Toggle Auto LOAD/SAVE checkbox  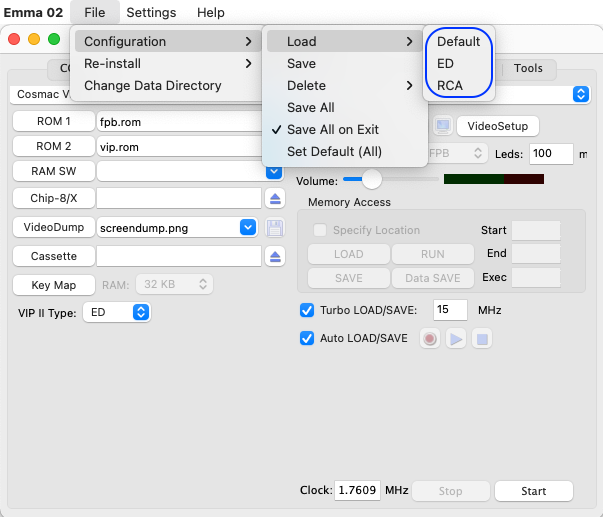point(307,338)
